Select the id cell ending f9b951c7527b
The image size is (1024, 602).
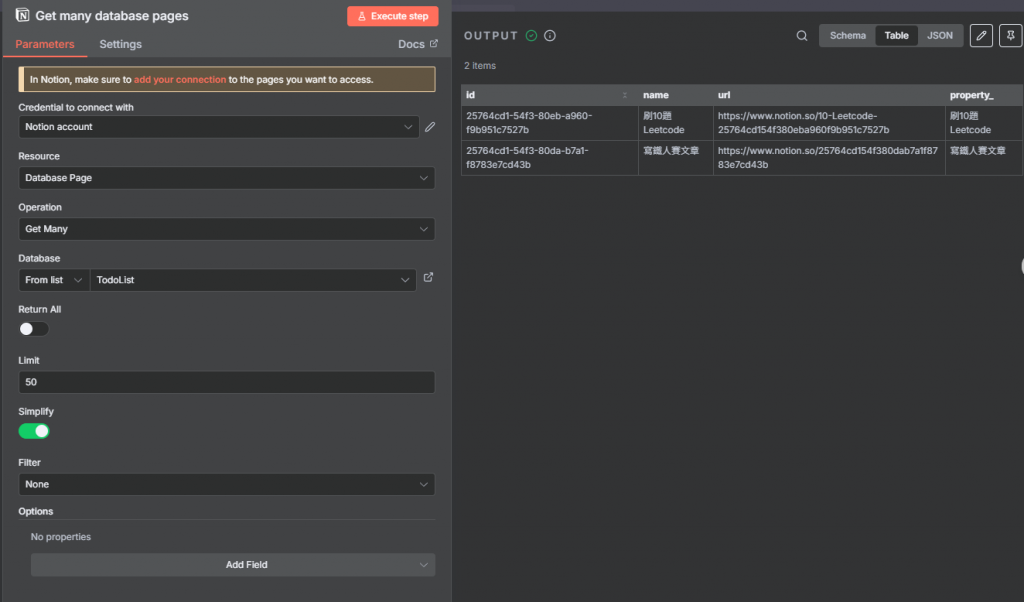click(549, 123)
